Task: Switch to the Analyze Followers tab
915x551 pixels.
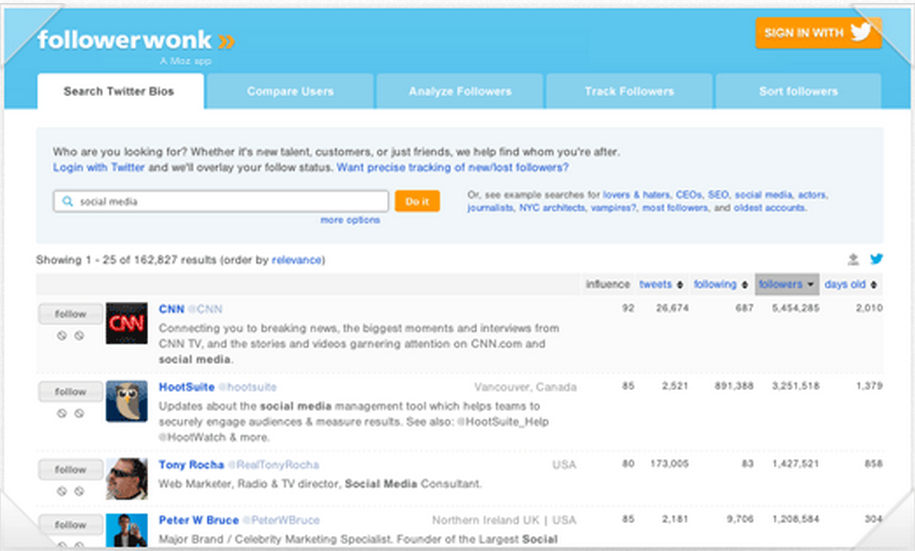Action: tap(460, 91)
